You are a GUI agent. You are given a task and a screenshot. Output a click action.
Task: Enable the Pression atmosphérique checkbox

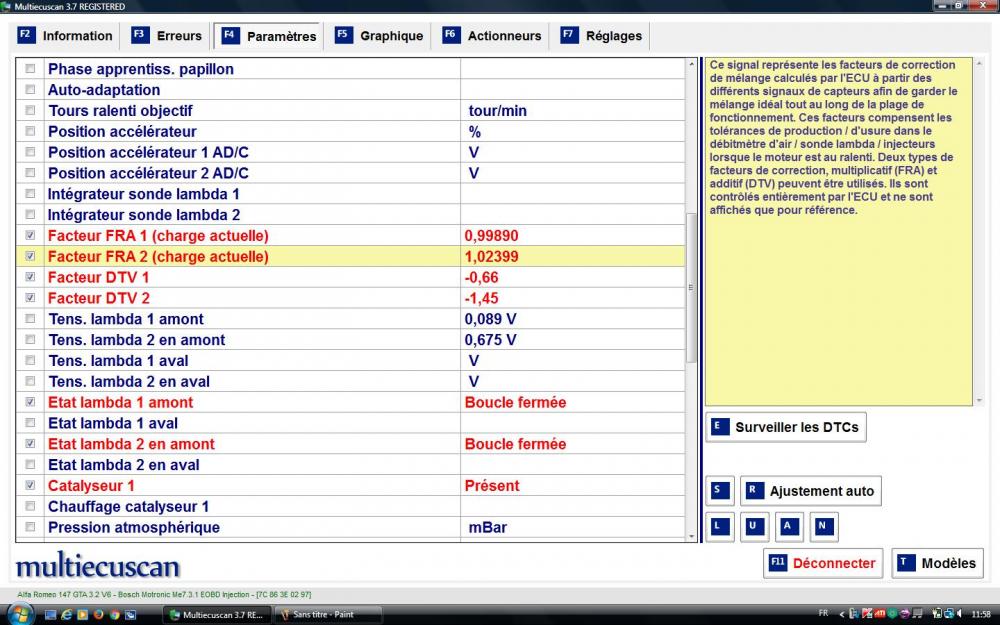[x=30, y=527]
